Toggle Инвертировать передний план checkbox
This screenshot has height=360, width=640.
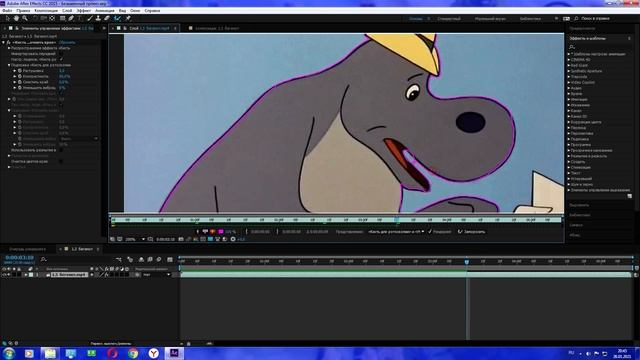tap(61, 53)
